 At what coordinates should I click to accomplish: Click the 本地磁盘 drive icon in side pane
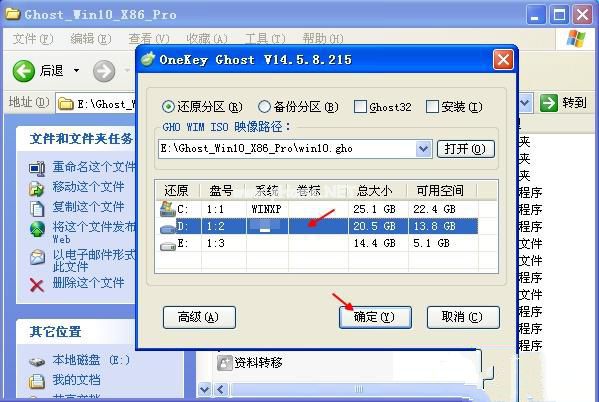[37, 361]
